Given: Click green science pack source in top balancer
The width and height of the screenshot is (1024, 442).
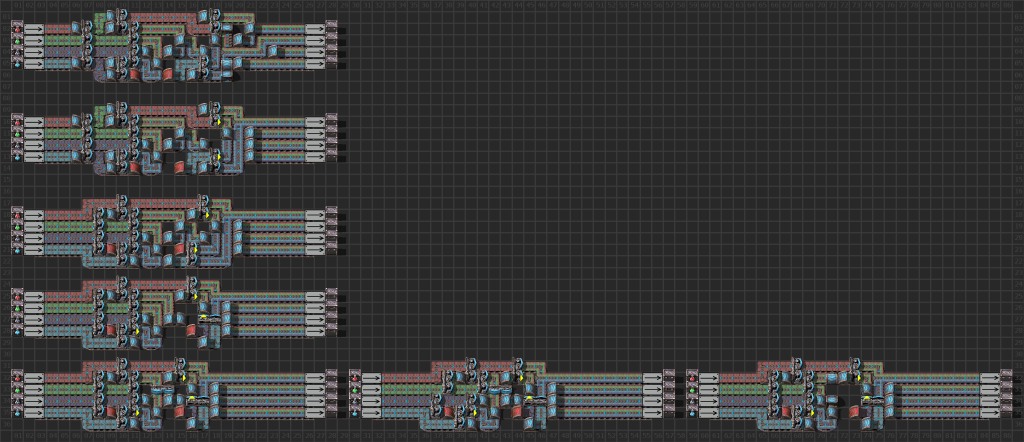Looking at the screenshot, I should [x=18, y=40].
